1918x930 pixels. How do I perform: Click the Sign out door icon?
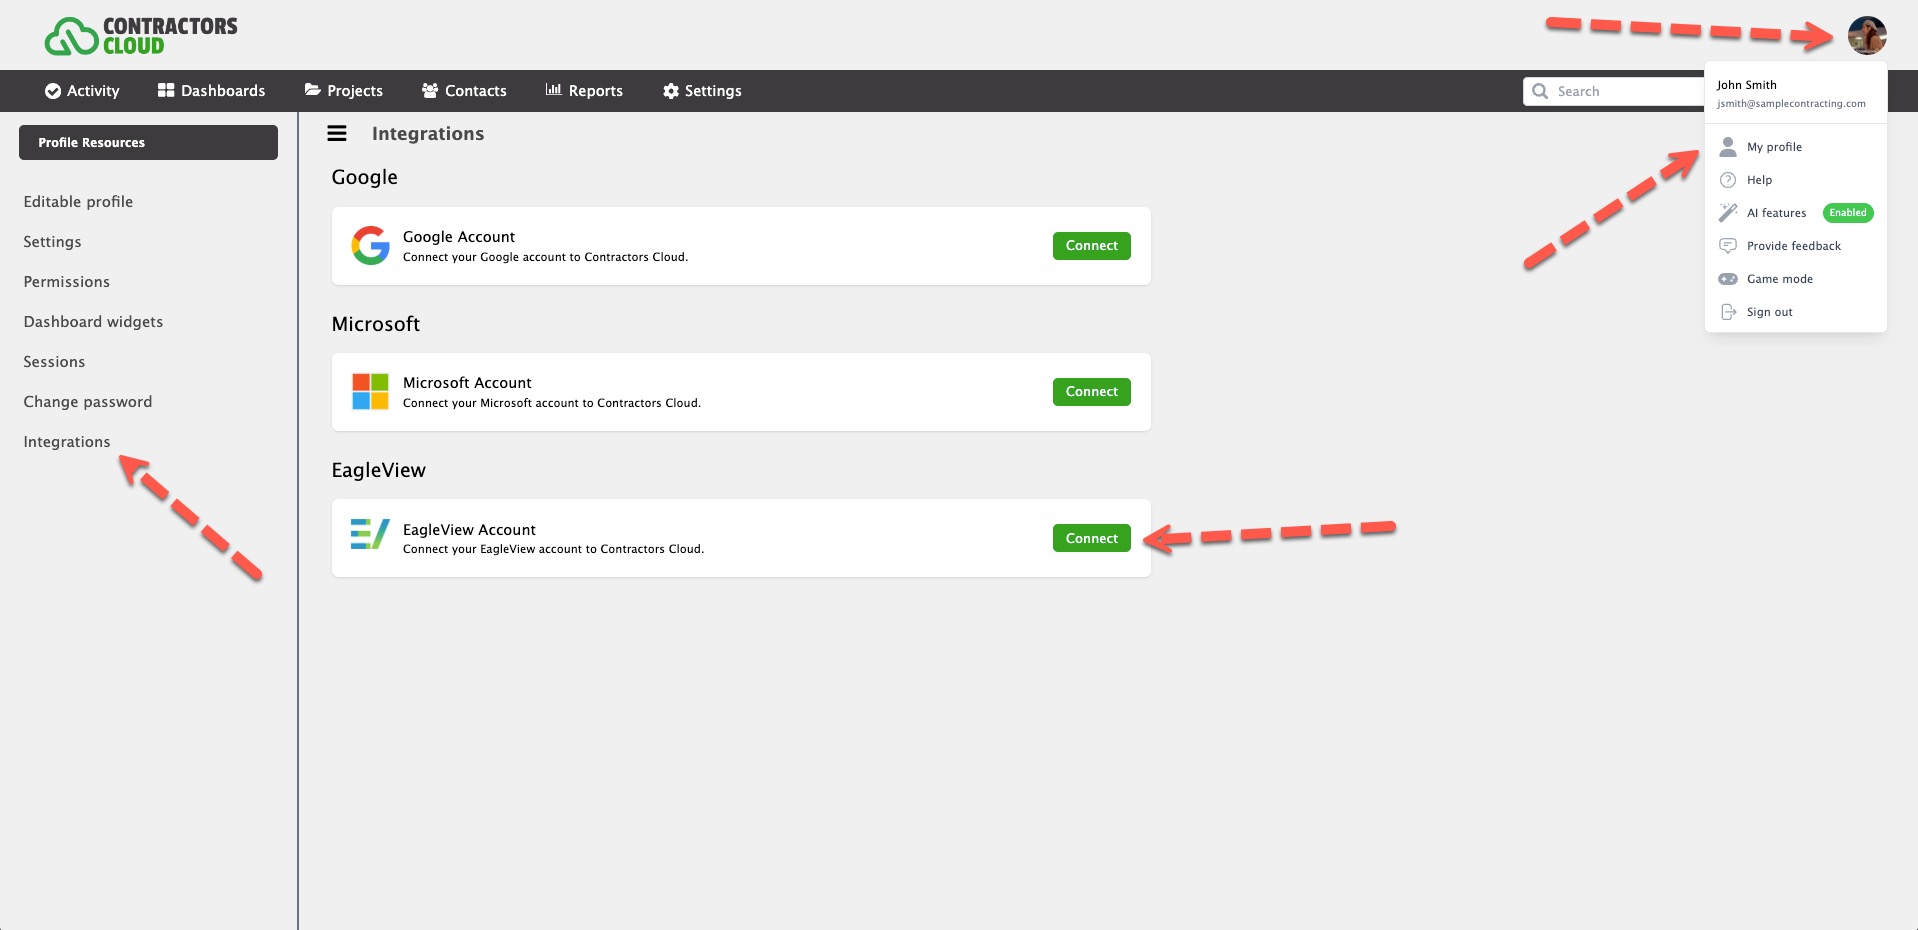click(1727, 312)
